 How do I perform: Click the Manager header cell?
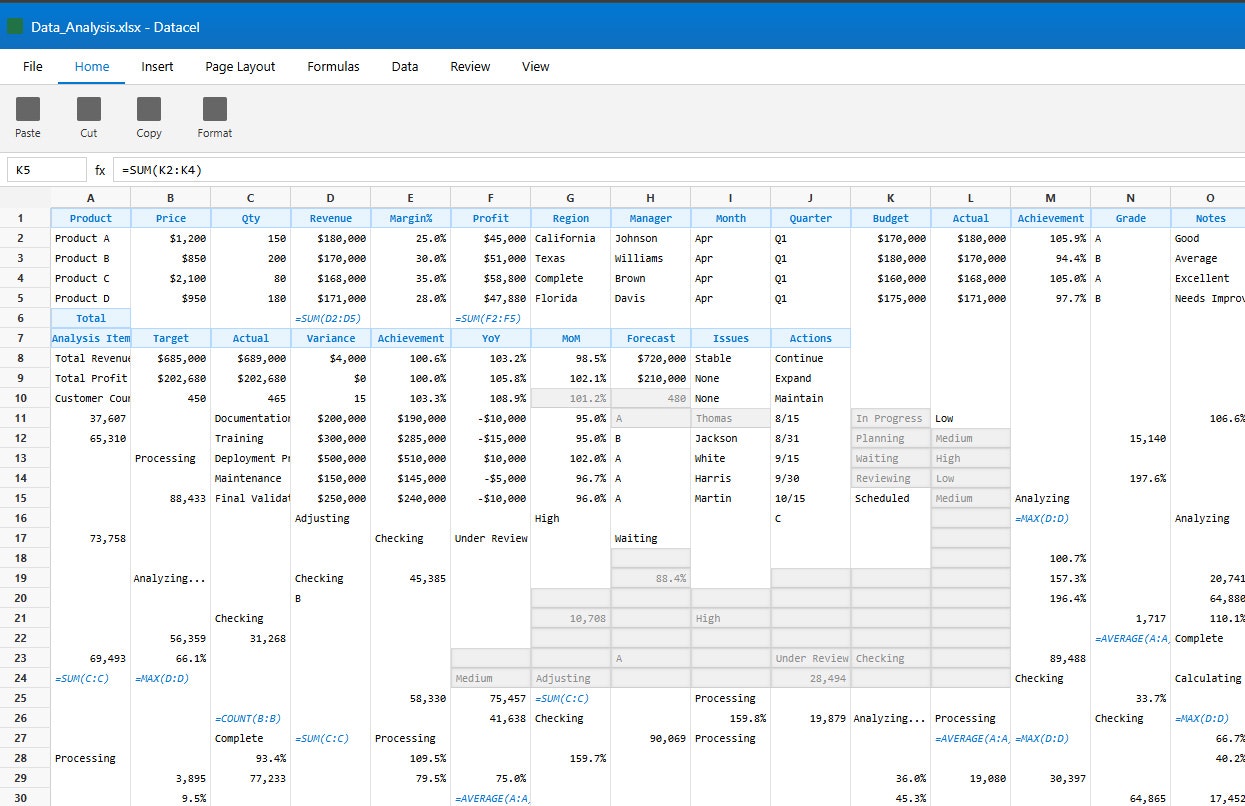[651, 218]
